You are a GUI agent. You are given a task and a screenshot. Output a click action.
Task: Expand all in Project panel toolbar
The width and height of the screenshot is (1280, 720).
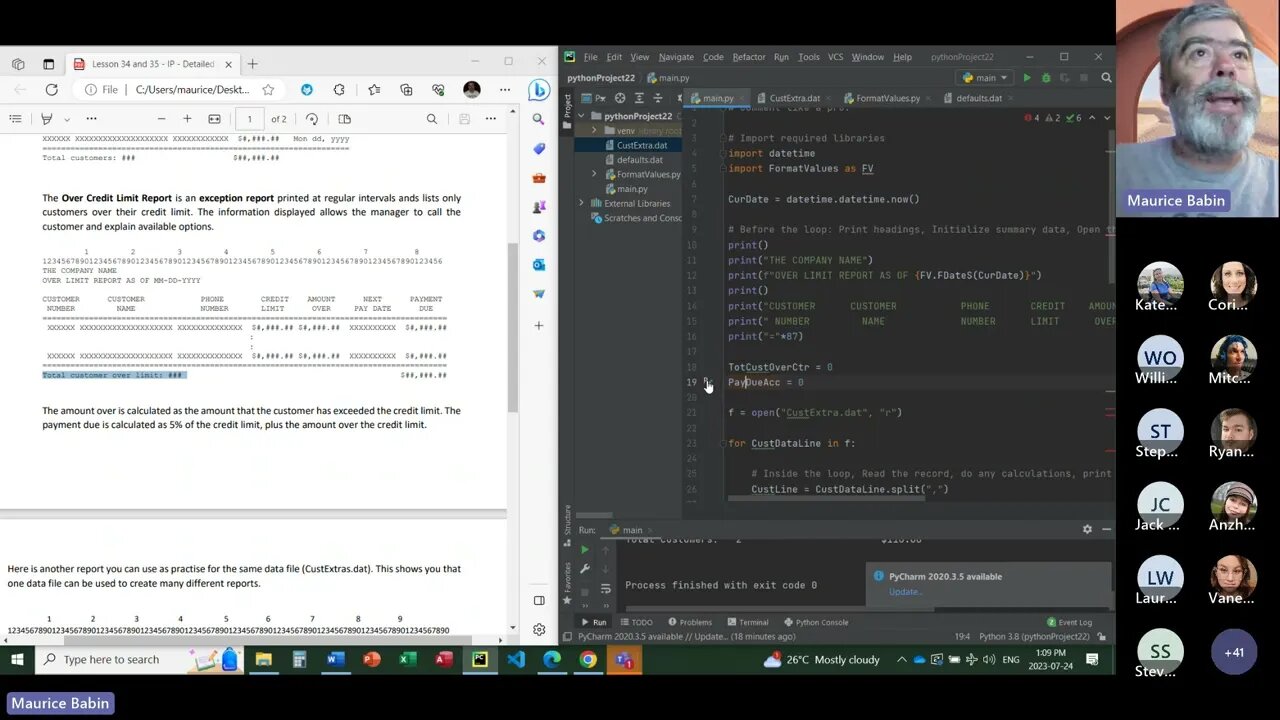tap(639, 98)
